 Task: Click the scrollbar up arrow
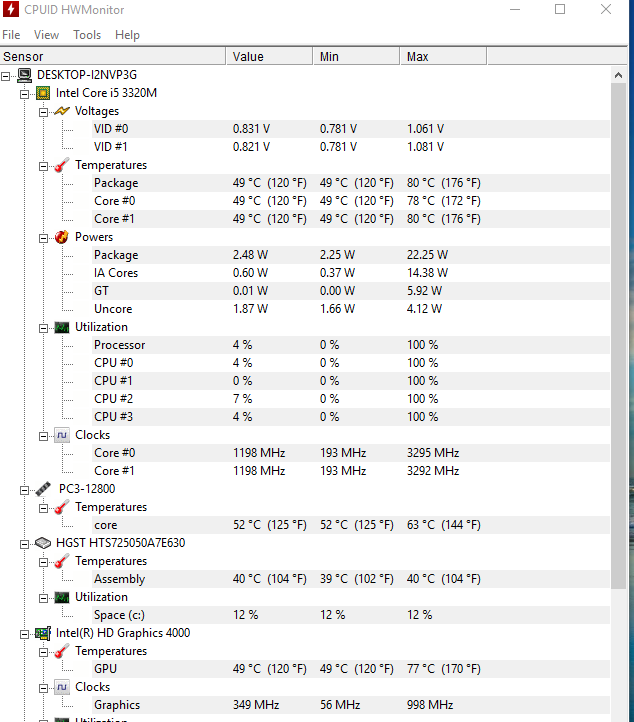click(x=618, y=75)
